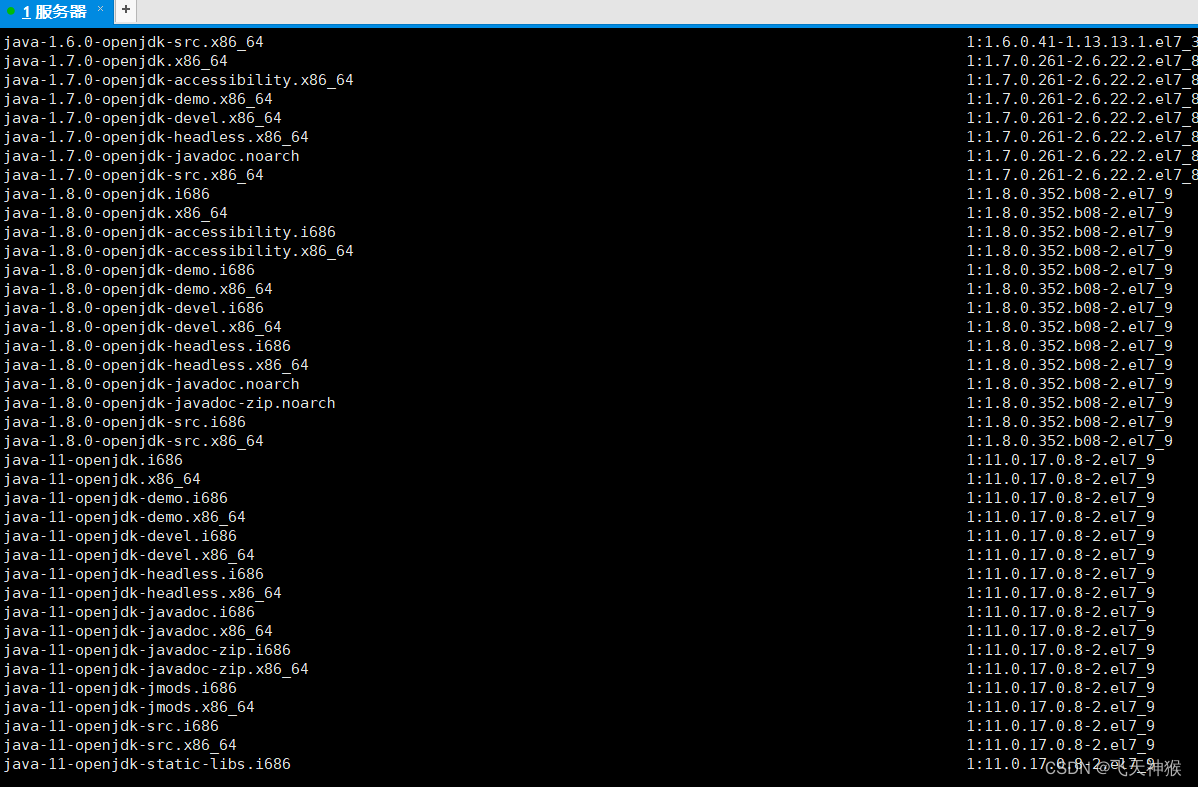Open a new session tab with plus button
This screenshot has height=787, width=1198.
pos(125,10)
